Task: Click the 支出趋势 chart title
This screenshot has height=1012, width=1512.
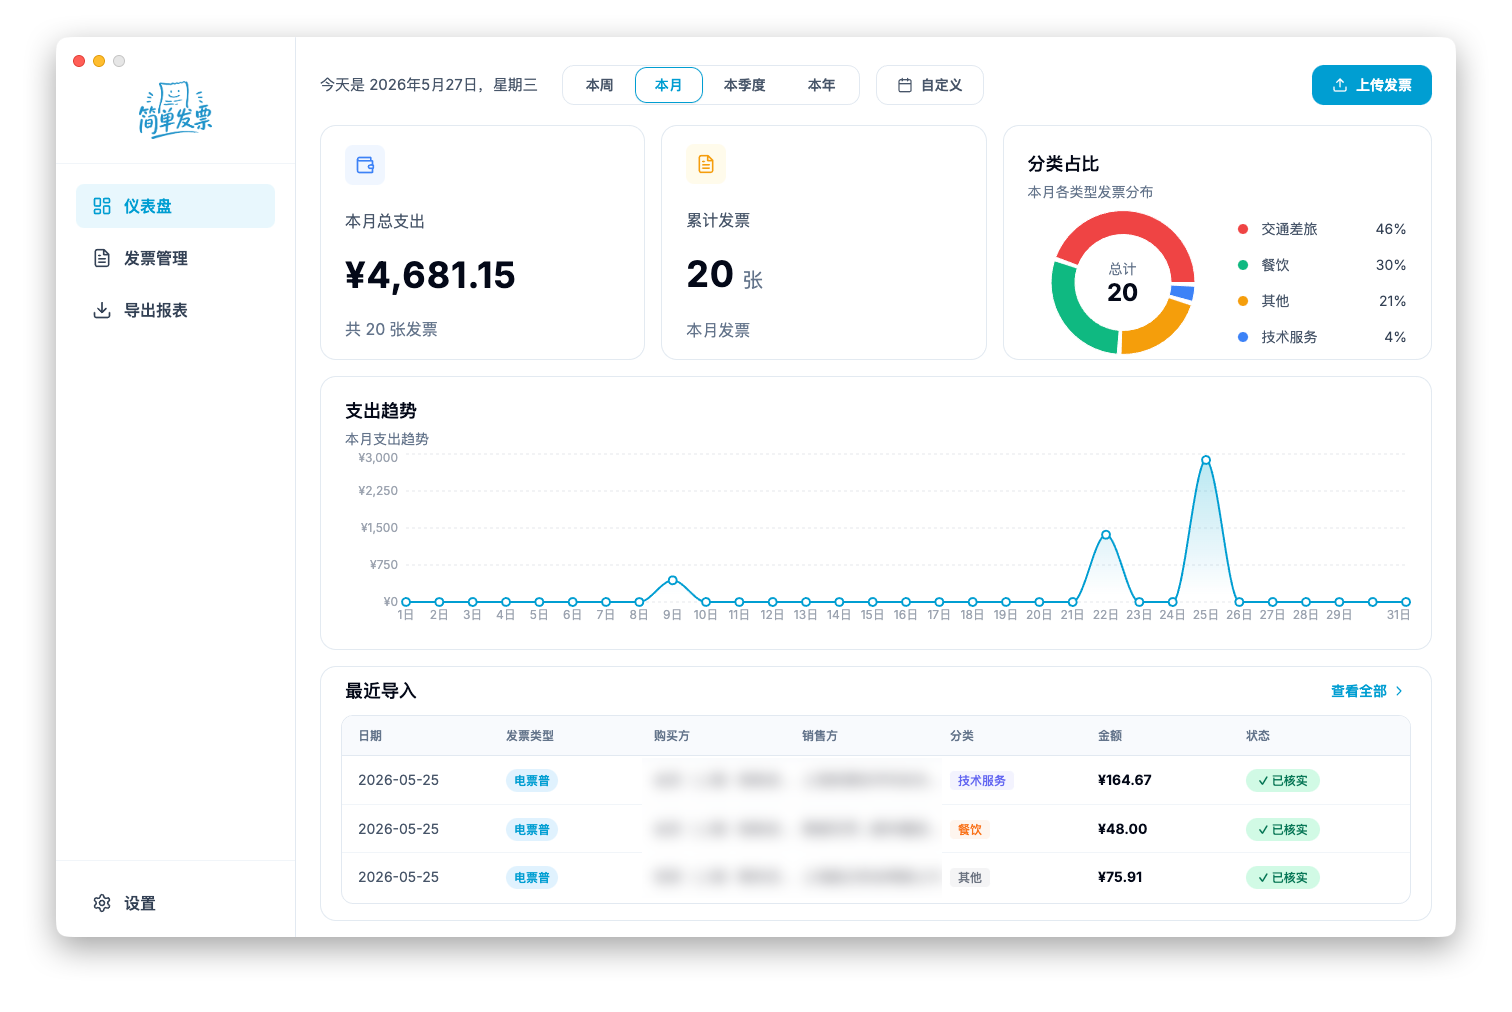Action: [x=381, y=411]
